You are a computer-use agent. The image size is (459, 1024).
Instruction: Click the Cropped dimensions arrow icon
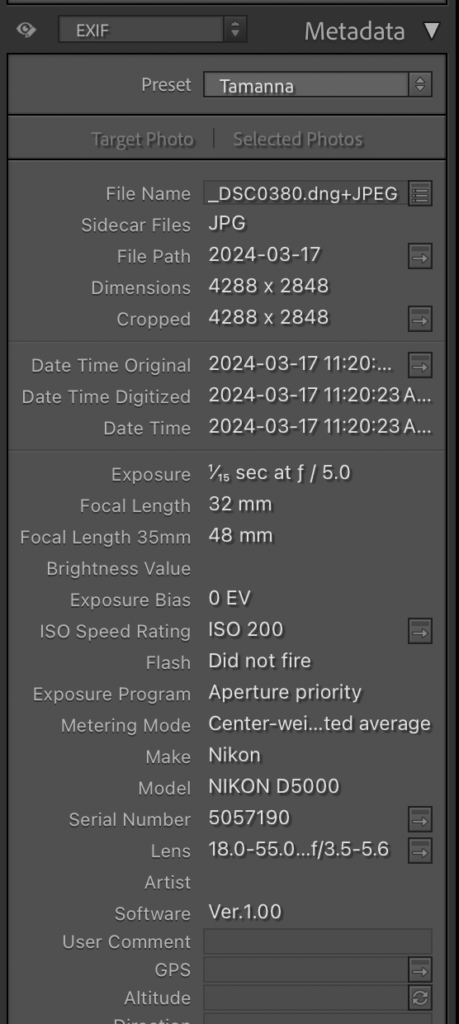point(420,319)
